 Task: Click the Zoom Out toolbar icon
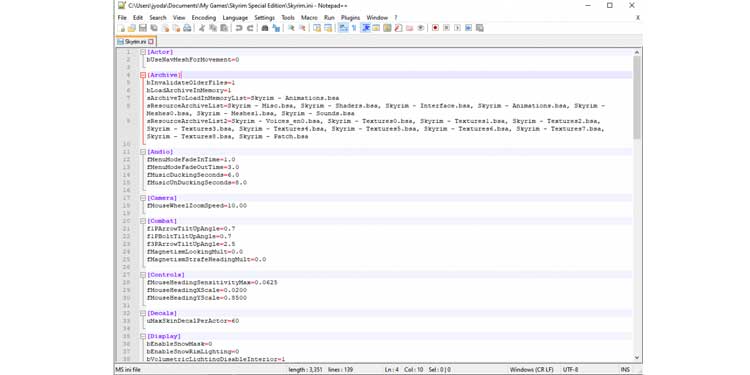coord(303,28)
